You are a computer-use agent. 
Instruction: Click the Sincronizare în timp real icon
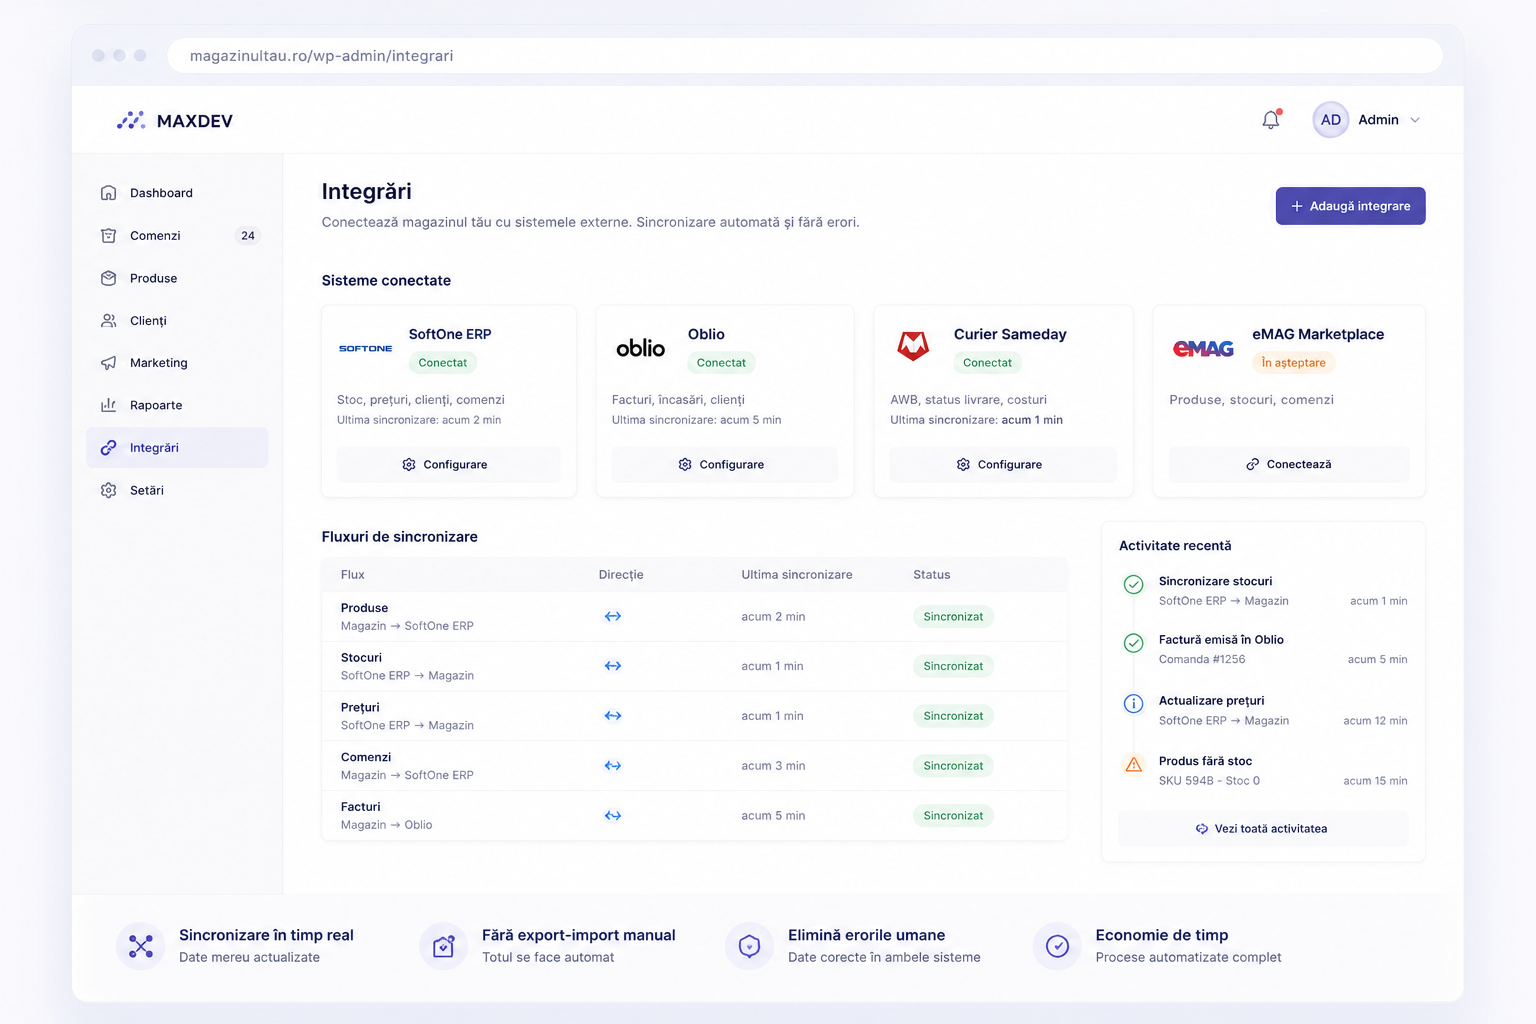[141, 946]
